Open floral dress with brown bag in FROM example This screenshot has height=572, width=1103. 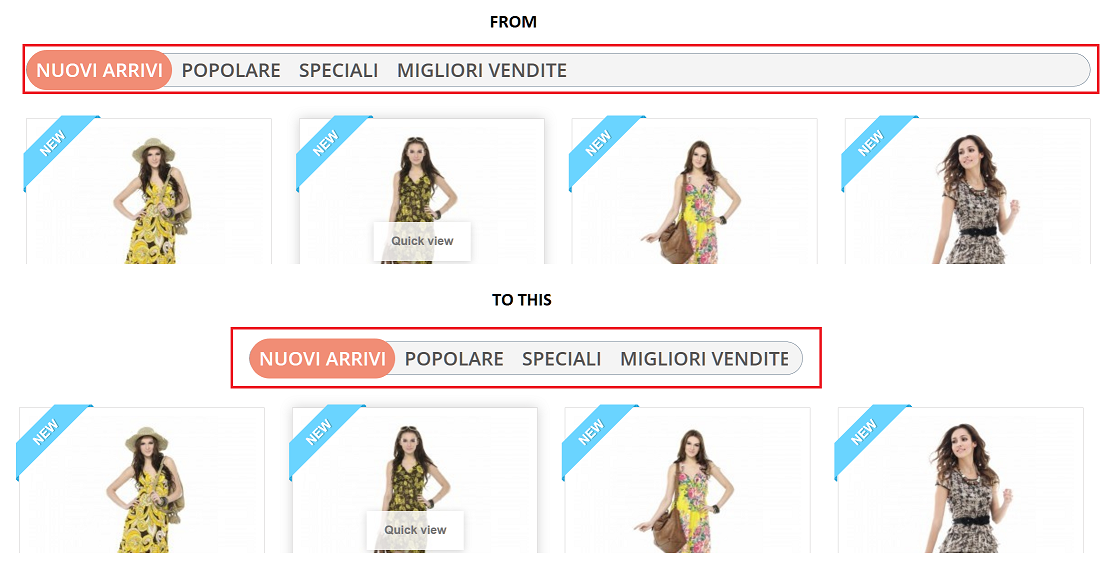click(x=694, y=191)
